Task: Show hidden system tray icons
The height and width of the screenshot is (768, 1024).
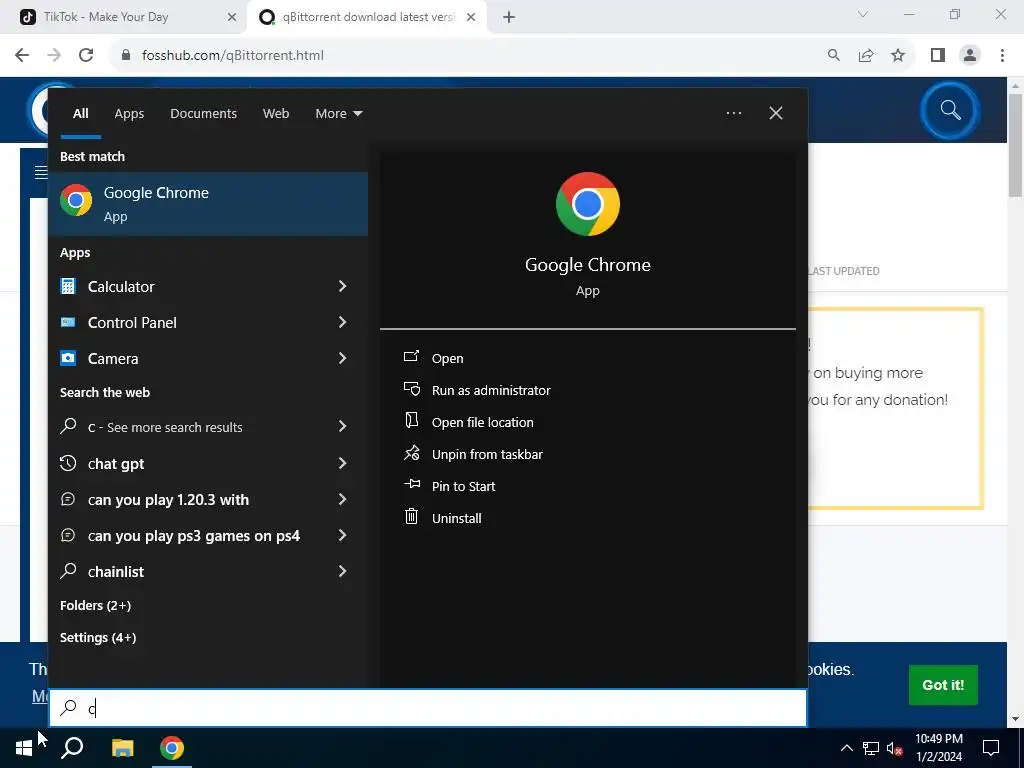Action: point(846,748)
